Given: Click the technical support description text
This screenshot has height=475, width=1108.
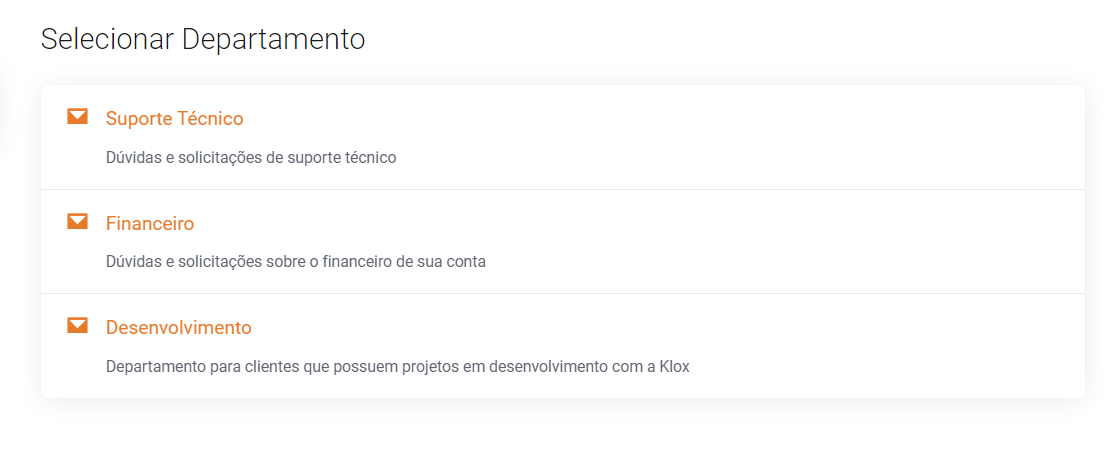Looking at the screenshot, I should (x=251, y=158).
